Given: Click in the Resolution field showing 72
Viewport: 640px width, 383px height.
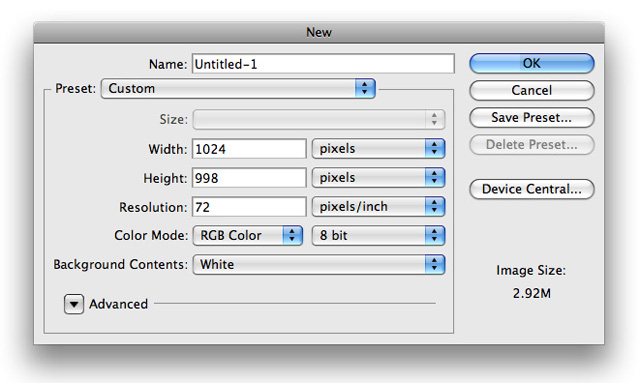Looking at the screenshot, I should [249, 207].
